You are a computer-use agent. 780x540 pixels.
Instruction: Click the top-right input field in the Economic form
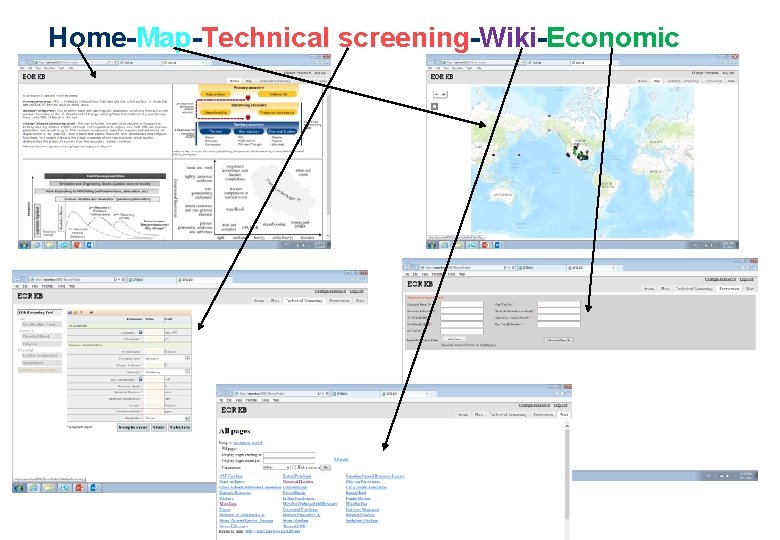(x=559, y=304)
